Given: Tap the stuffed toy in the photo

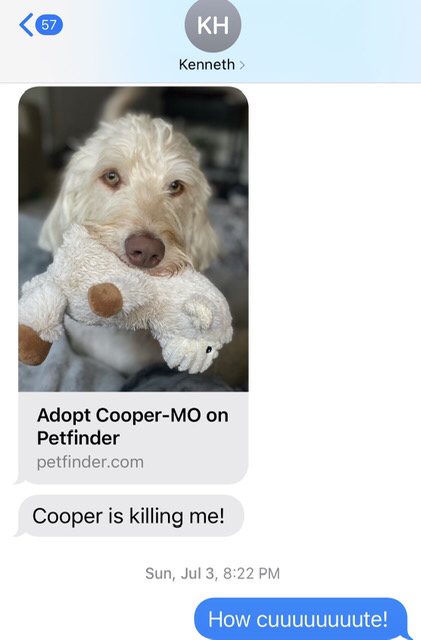Looking at the screenshot, I should [x=125, y=300].
